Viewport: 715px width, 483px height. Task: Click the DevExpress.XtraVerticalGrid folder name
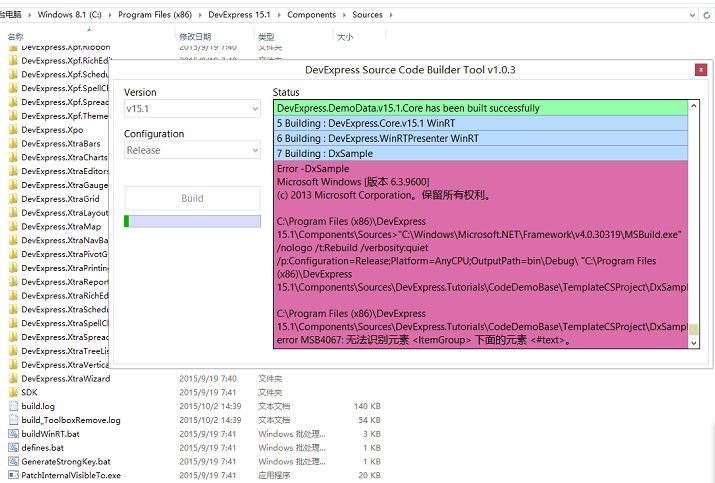[x=65, y=364]
